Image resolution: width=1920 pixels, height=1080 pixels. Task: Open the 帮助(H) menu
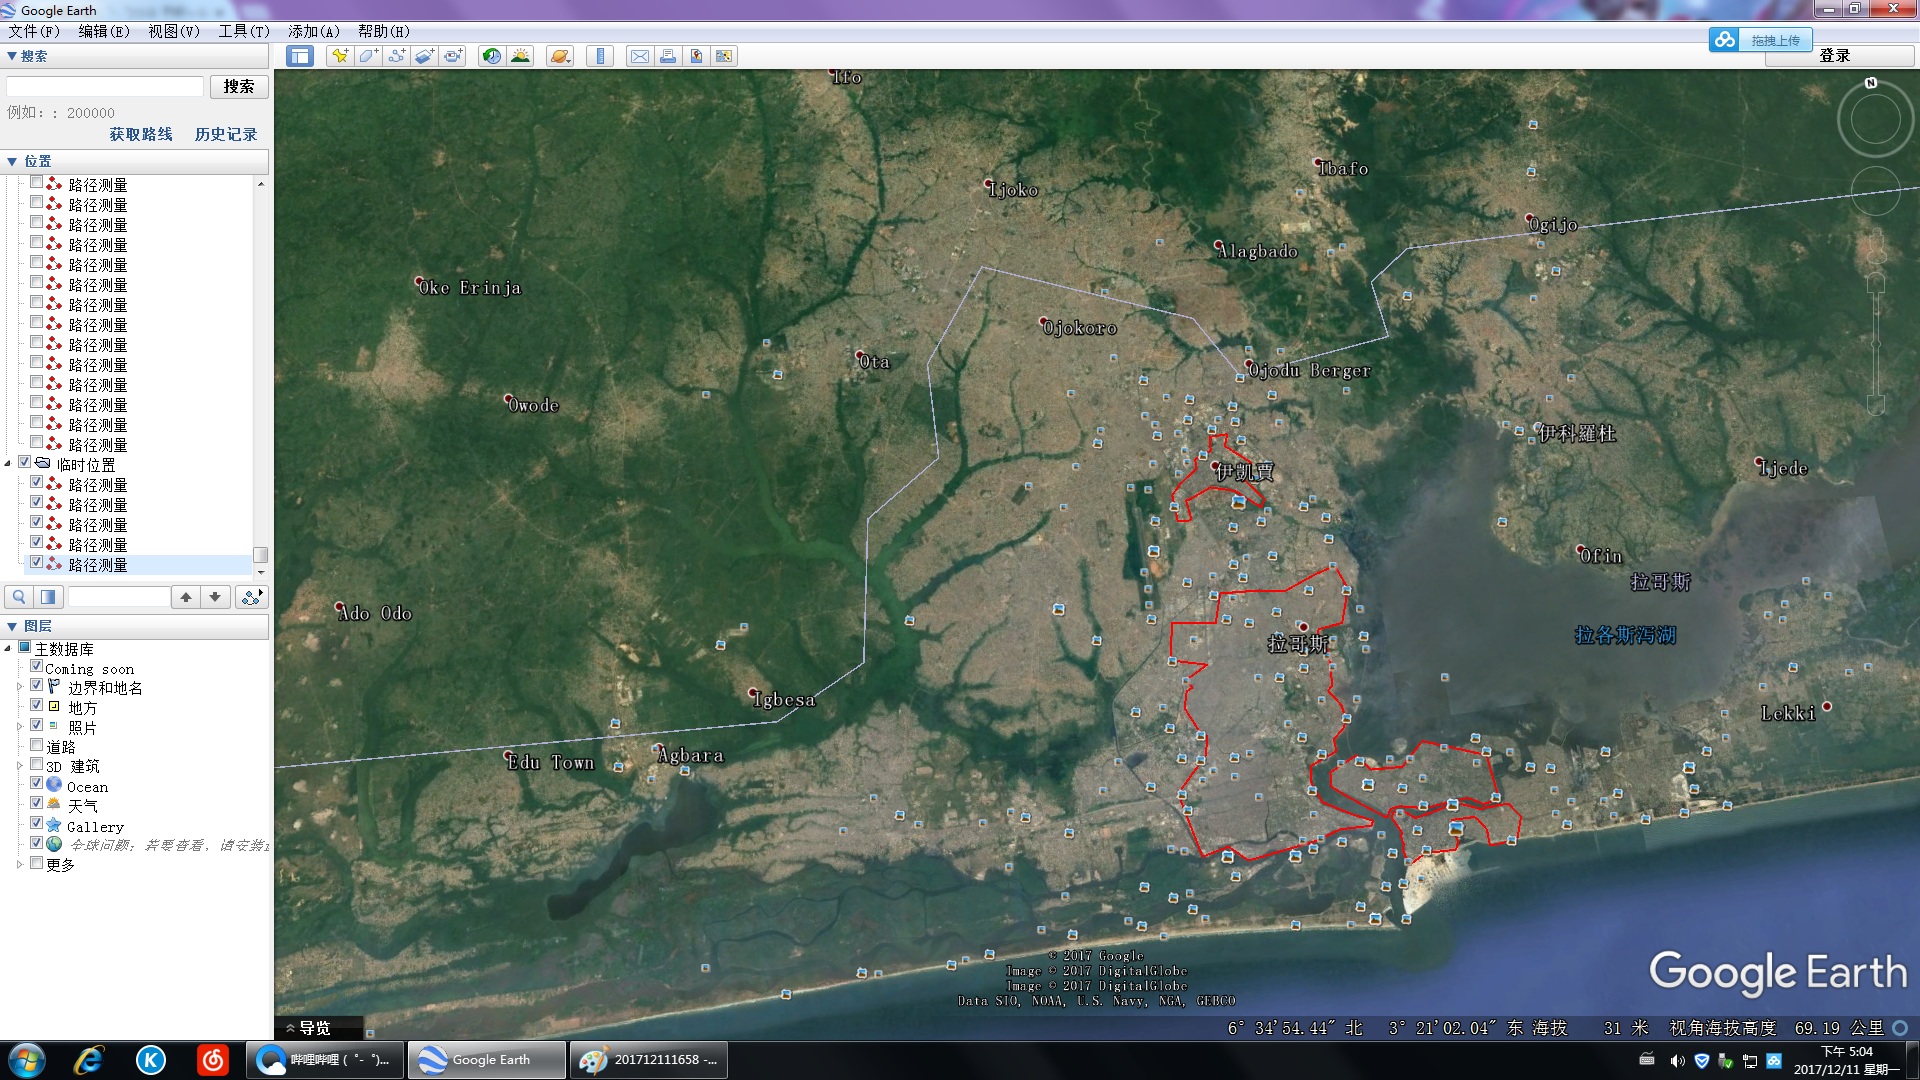[x=384, y=31]
